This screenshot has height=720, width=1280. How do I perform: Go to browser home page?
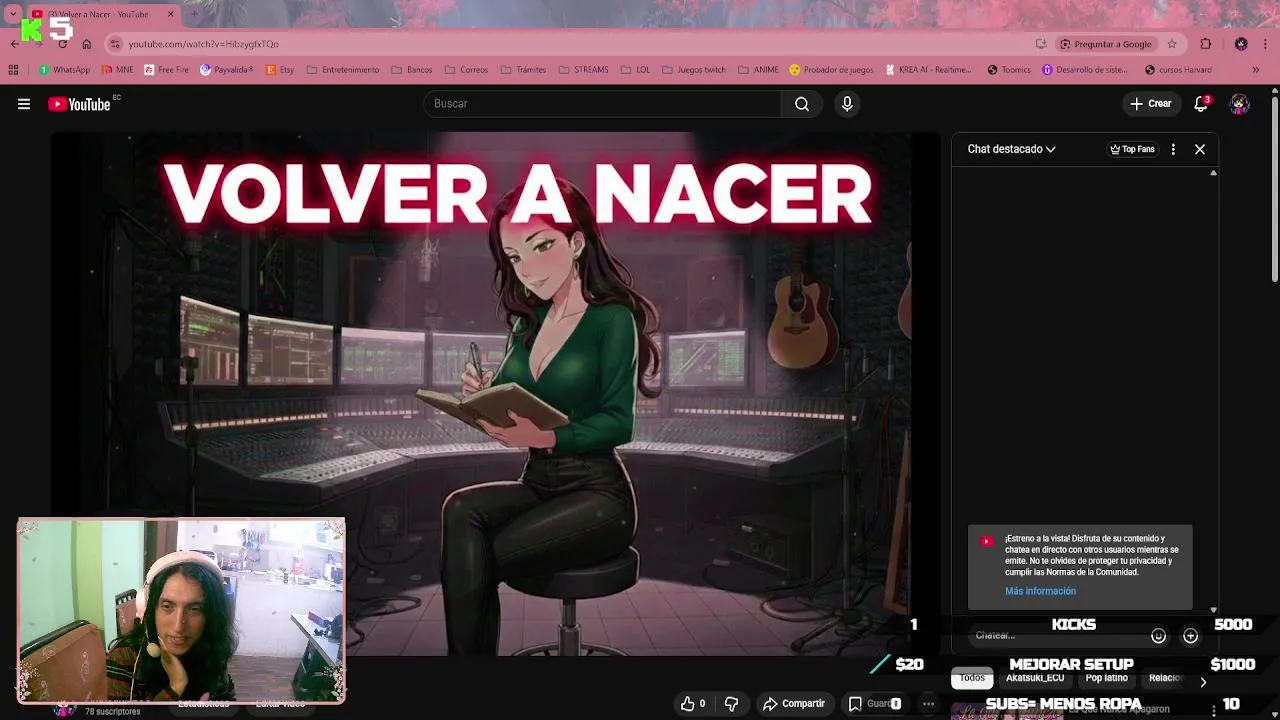[x=87, y=44]
